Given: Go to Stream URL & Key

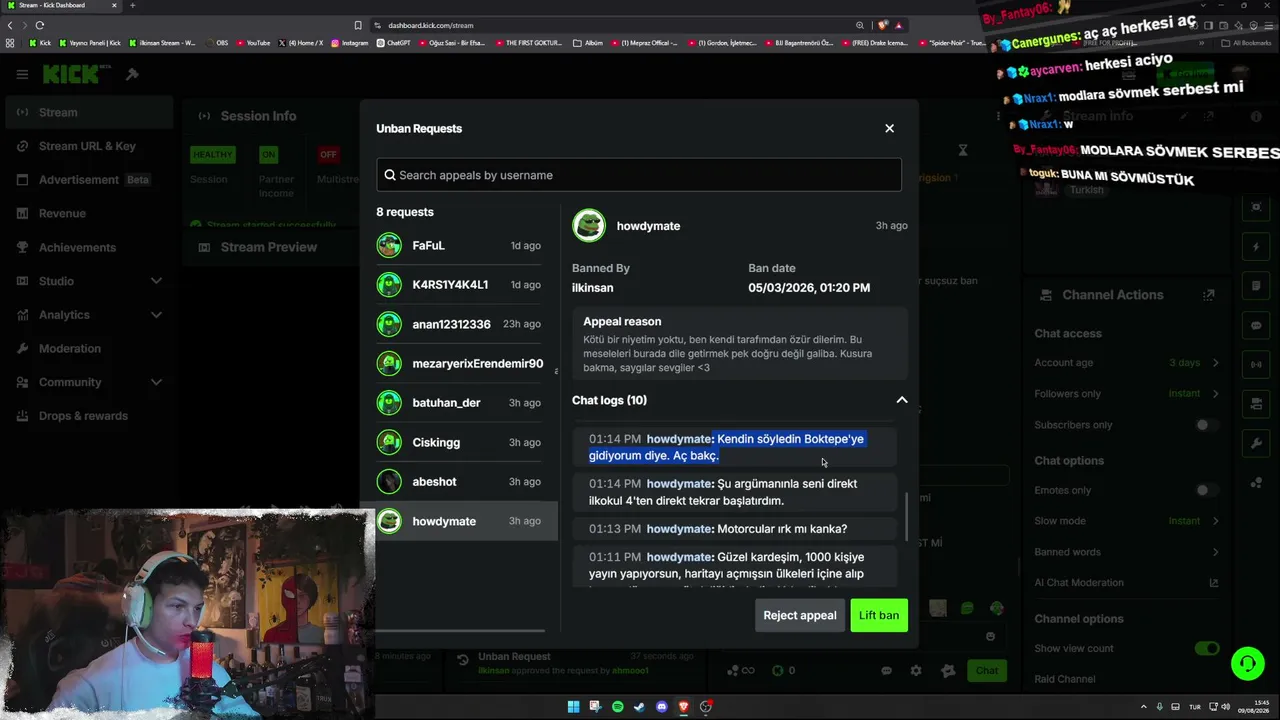Looking at the screenshot, I should coord(87,146).
